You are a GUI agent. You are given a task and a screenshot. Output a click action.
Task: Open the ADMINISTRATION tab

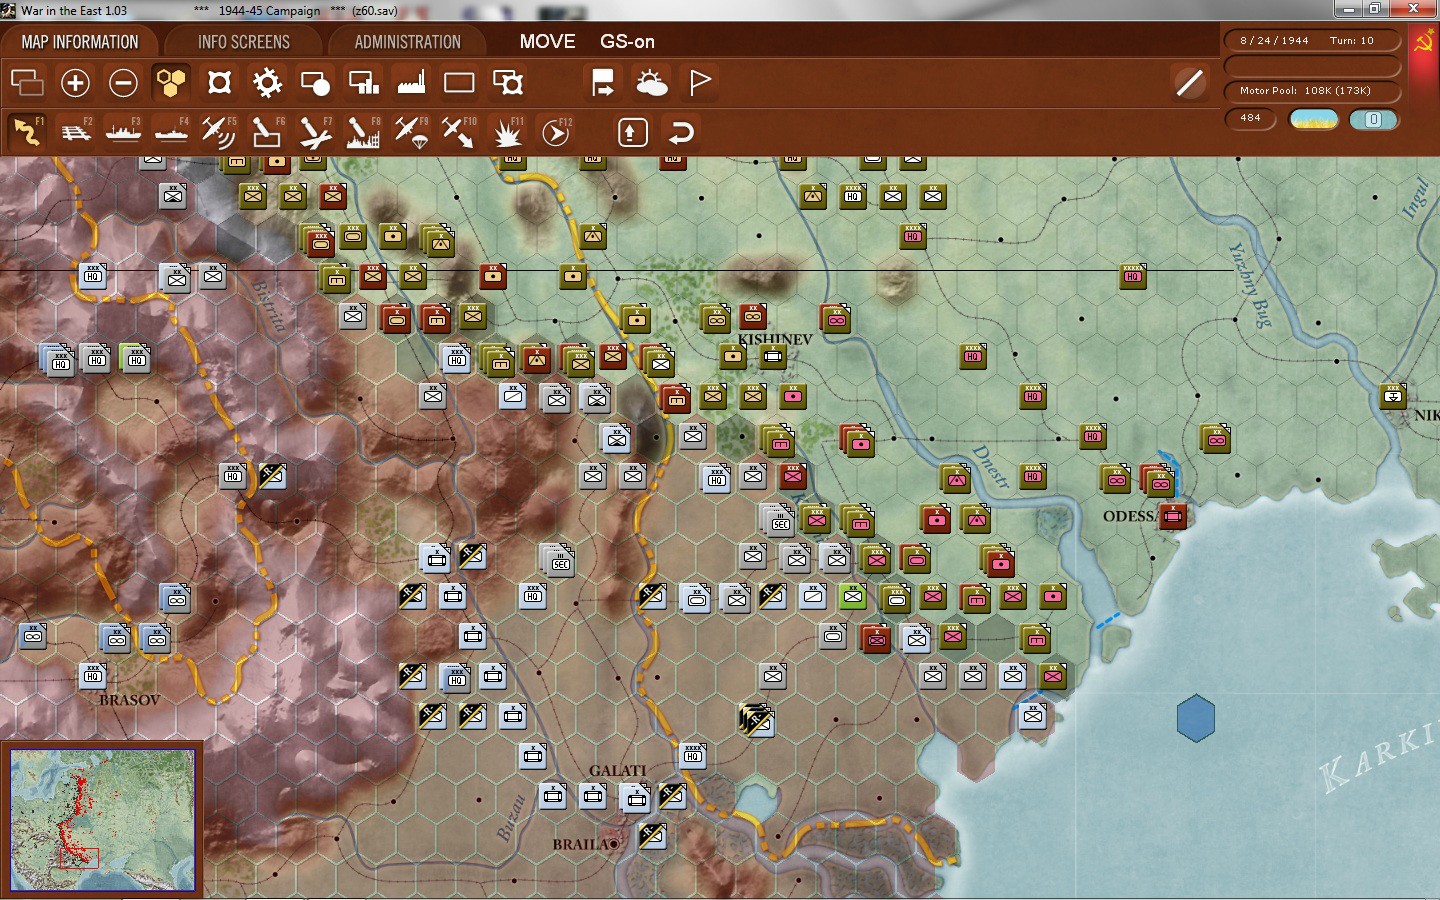coord(407,42)
